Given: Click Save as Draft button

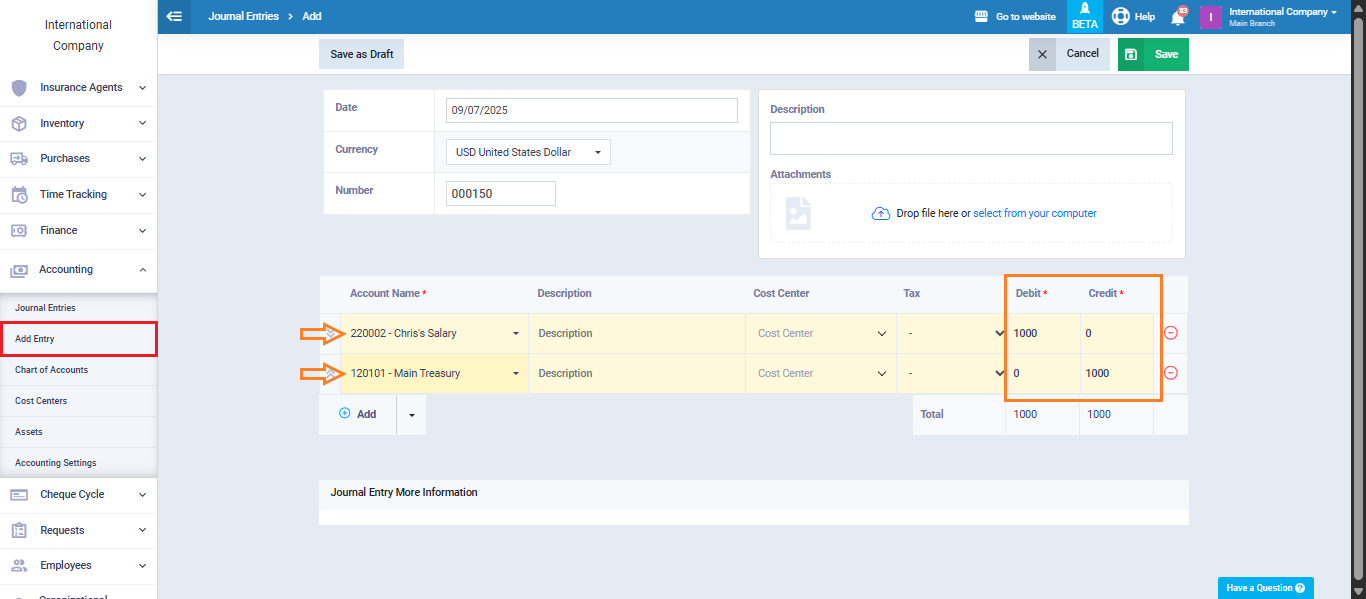Looking at the screenshot, I should (361, 54).
